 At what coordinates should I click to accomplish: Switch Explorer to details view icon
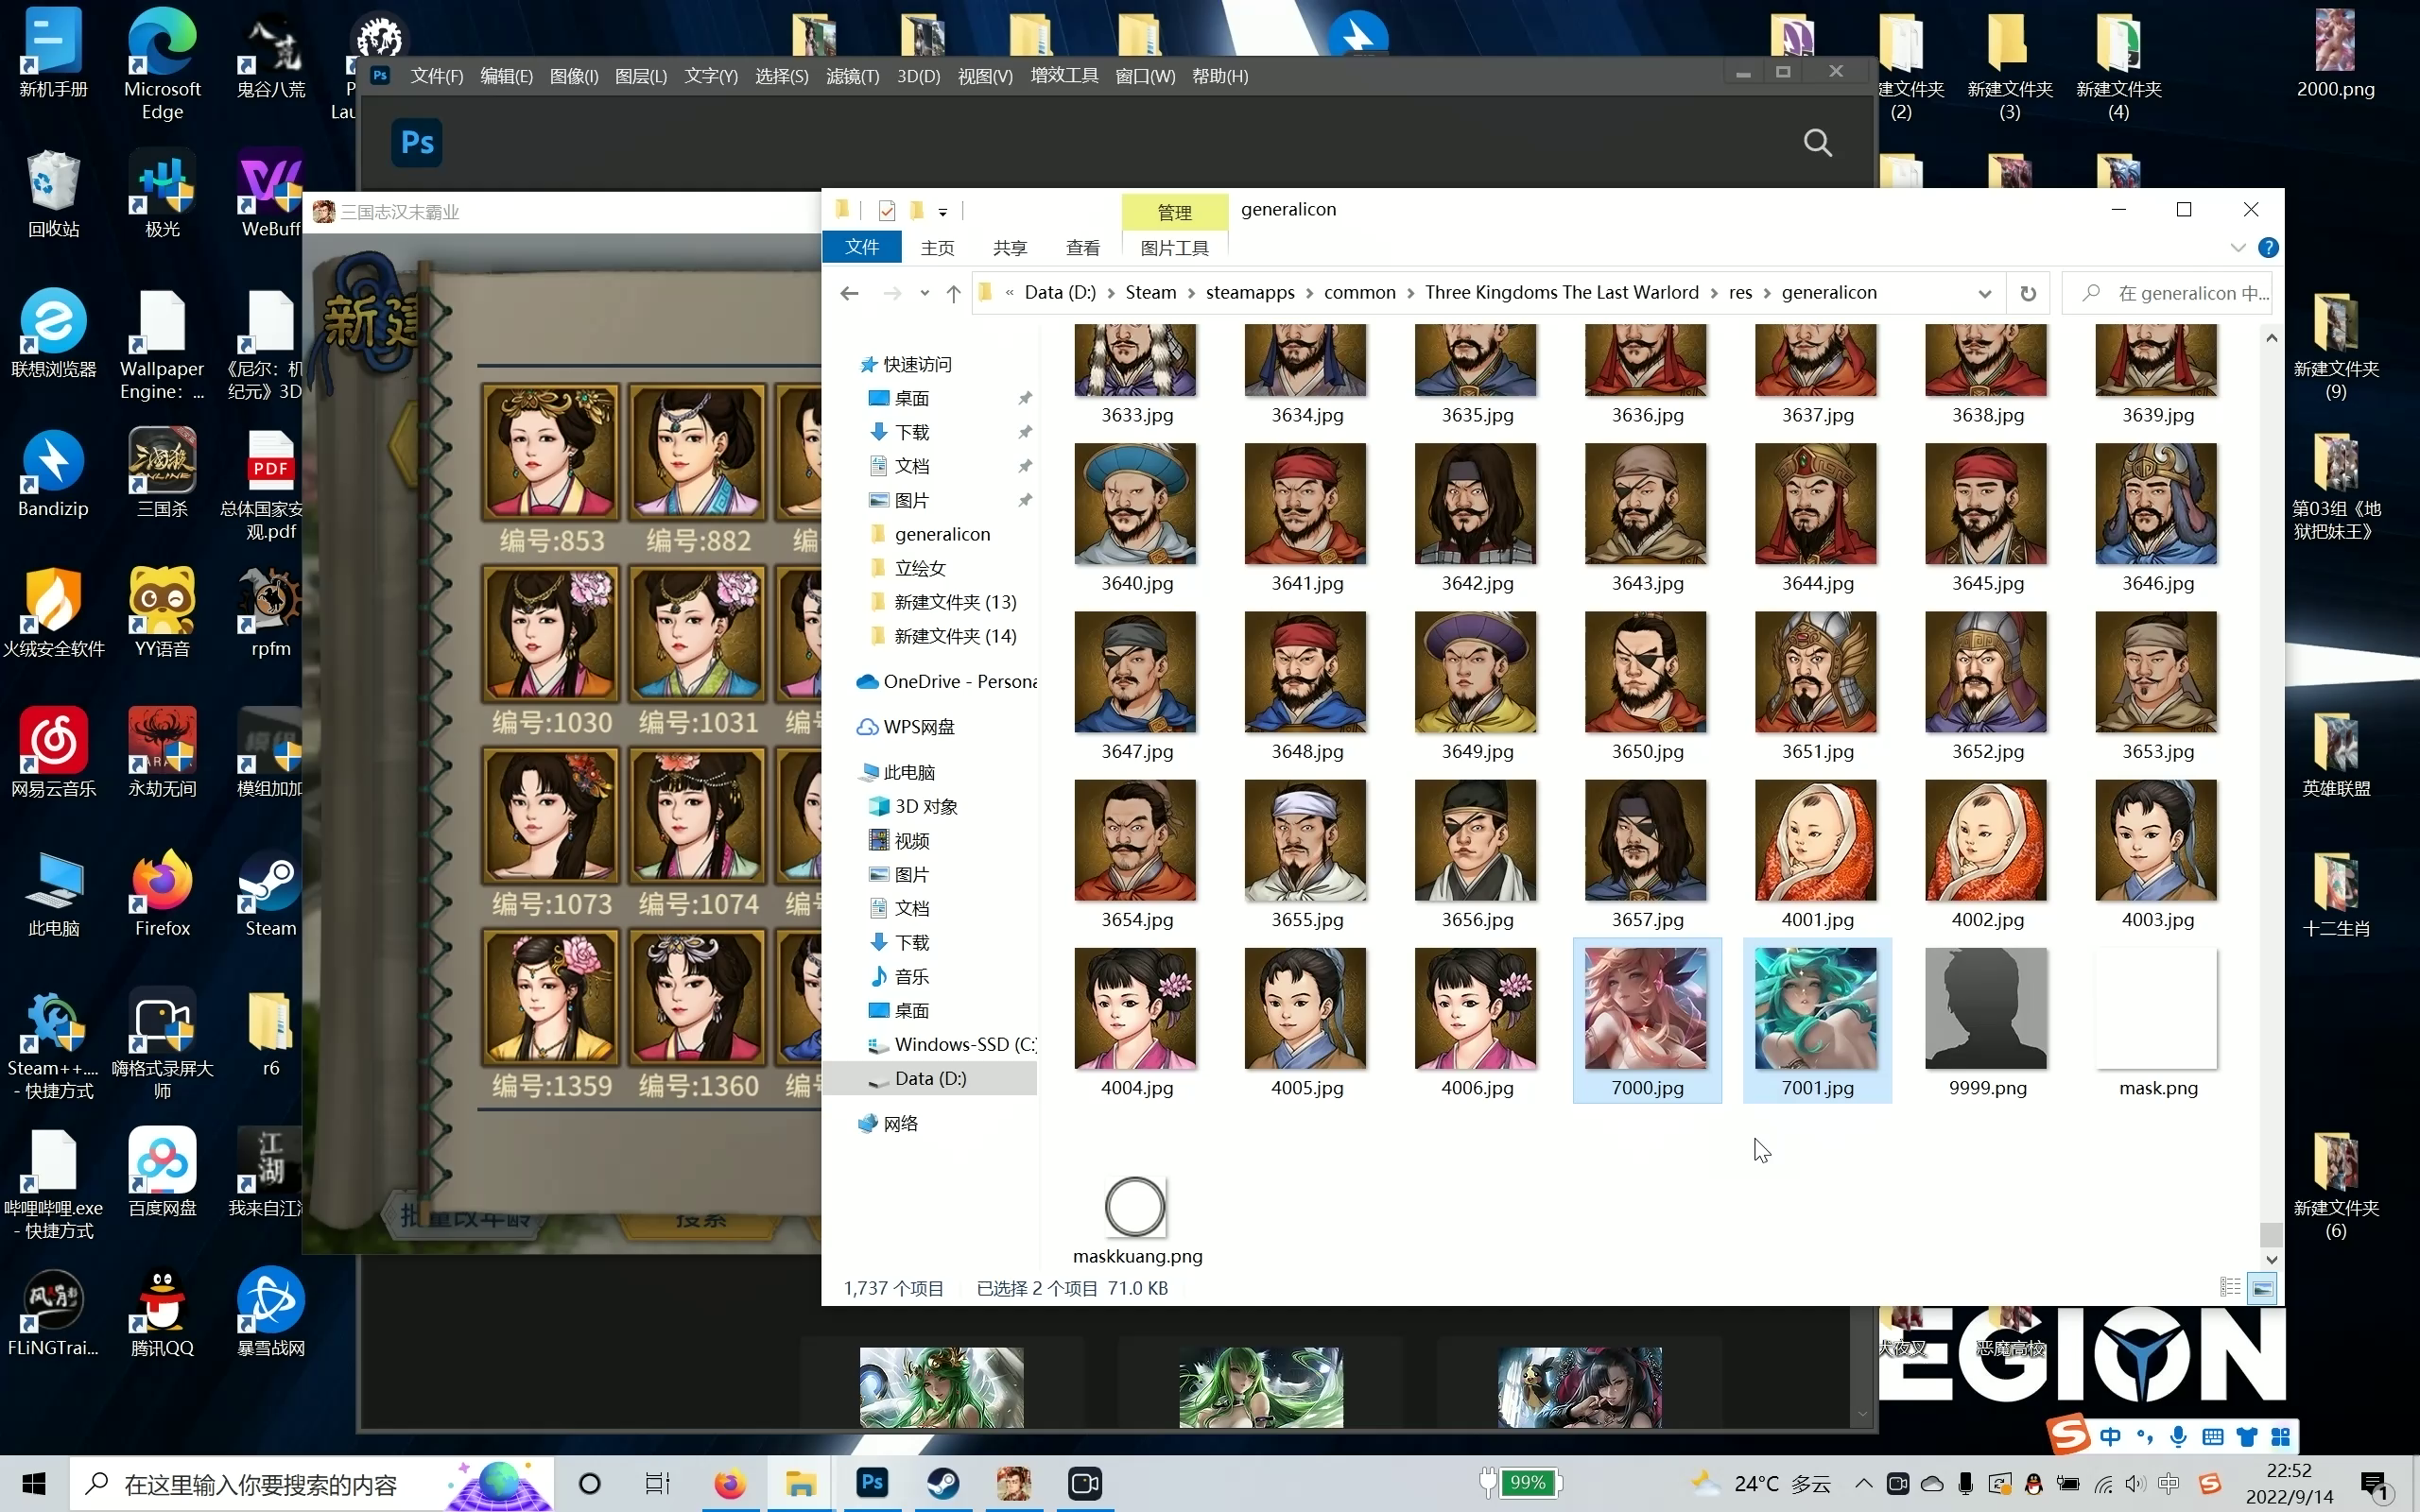coord(2230,1287)
